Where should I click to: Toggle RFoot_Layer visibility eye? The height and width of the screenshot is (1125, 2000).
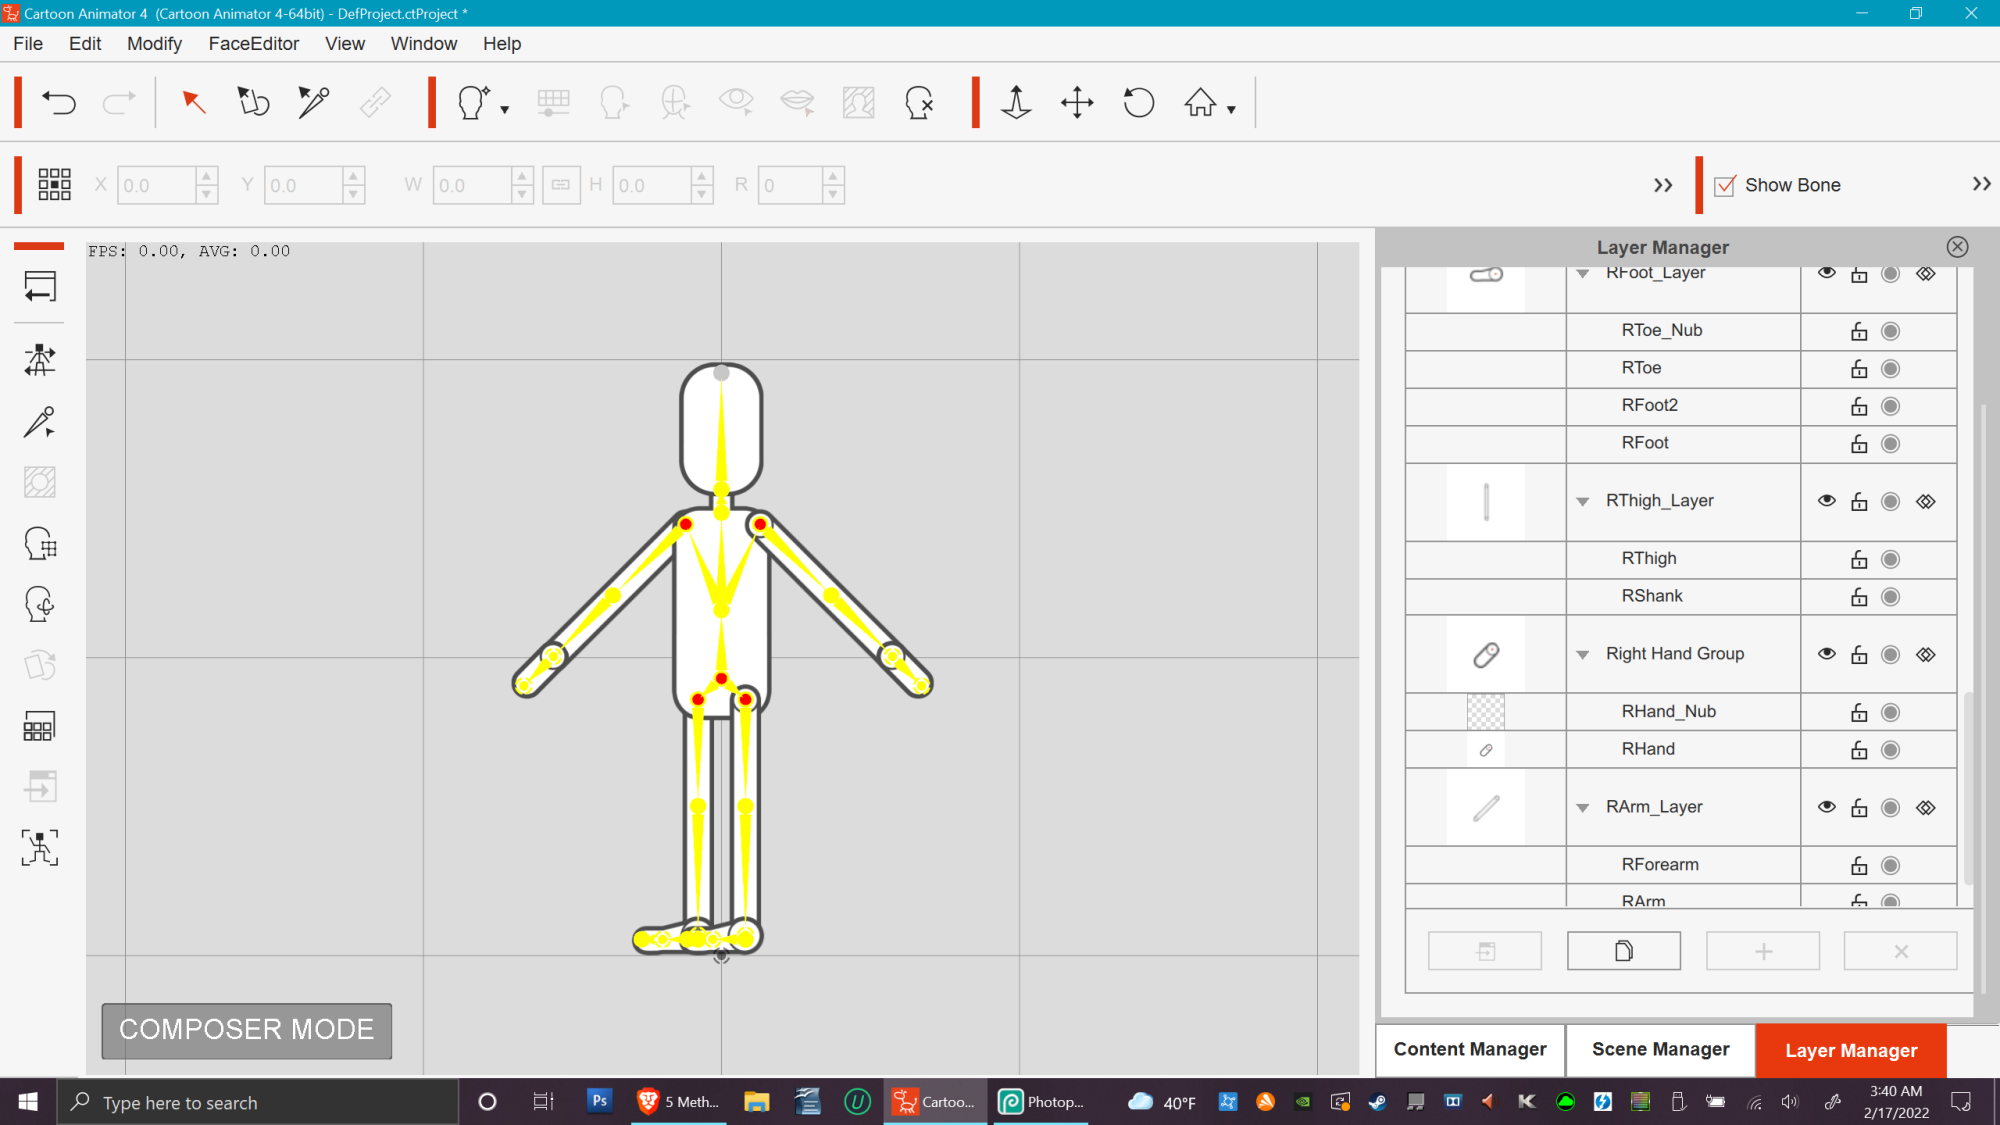1826,273
